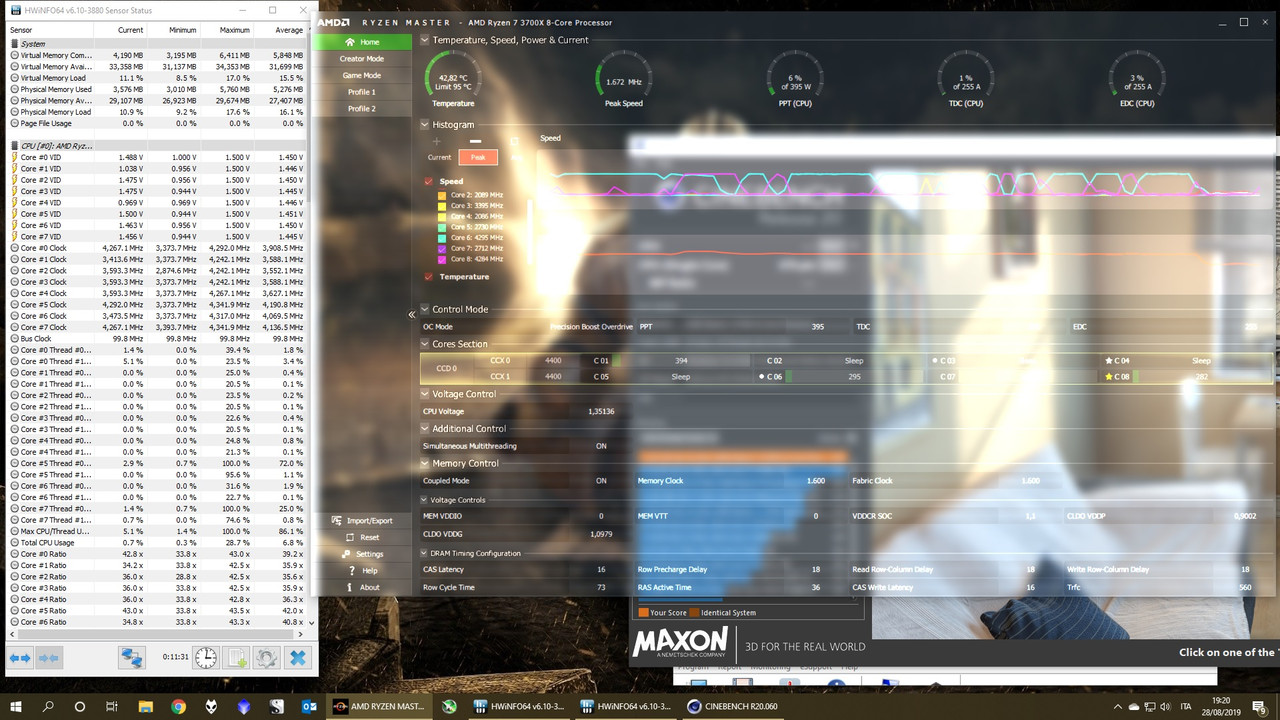Click the HWiNFO log file start icon
The image size is (1280, 720).
pyautogui.click(x=236, y=657)
